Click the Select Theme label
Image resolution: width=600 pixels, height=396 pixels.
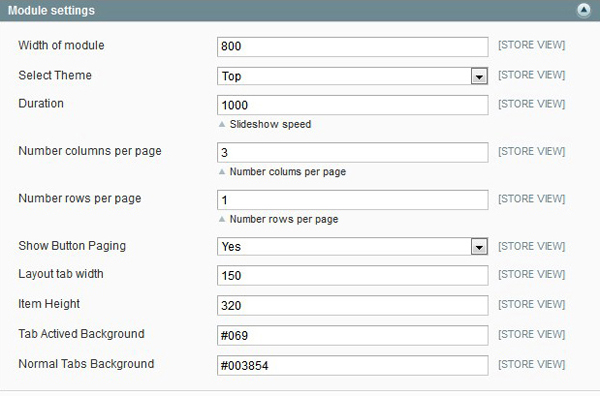tap(55, 75)
